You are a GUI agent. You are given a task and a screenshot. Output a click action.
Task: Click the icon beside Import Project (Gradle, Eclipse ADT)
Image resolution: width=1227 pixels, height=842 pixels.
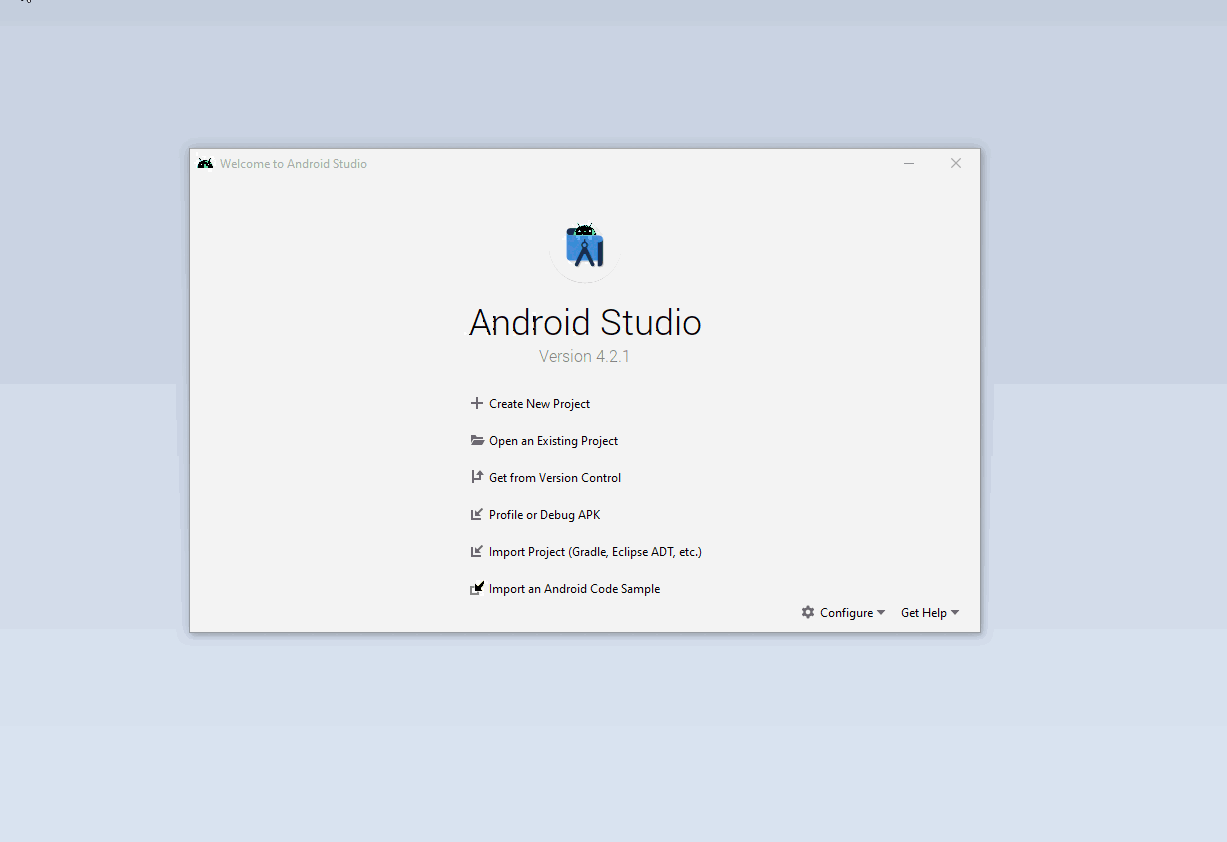pyautogui.click(x=477, y=552)
